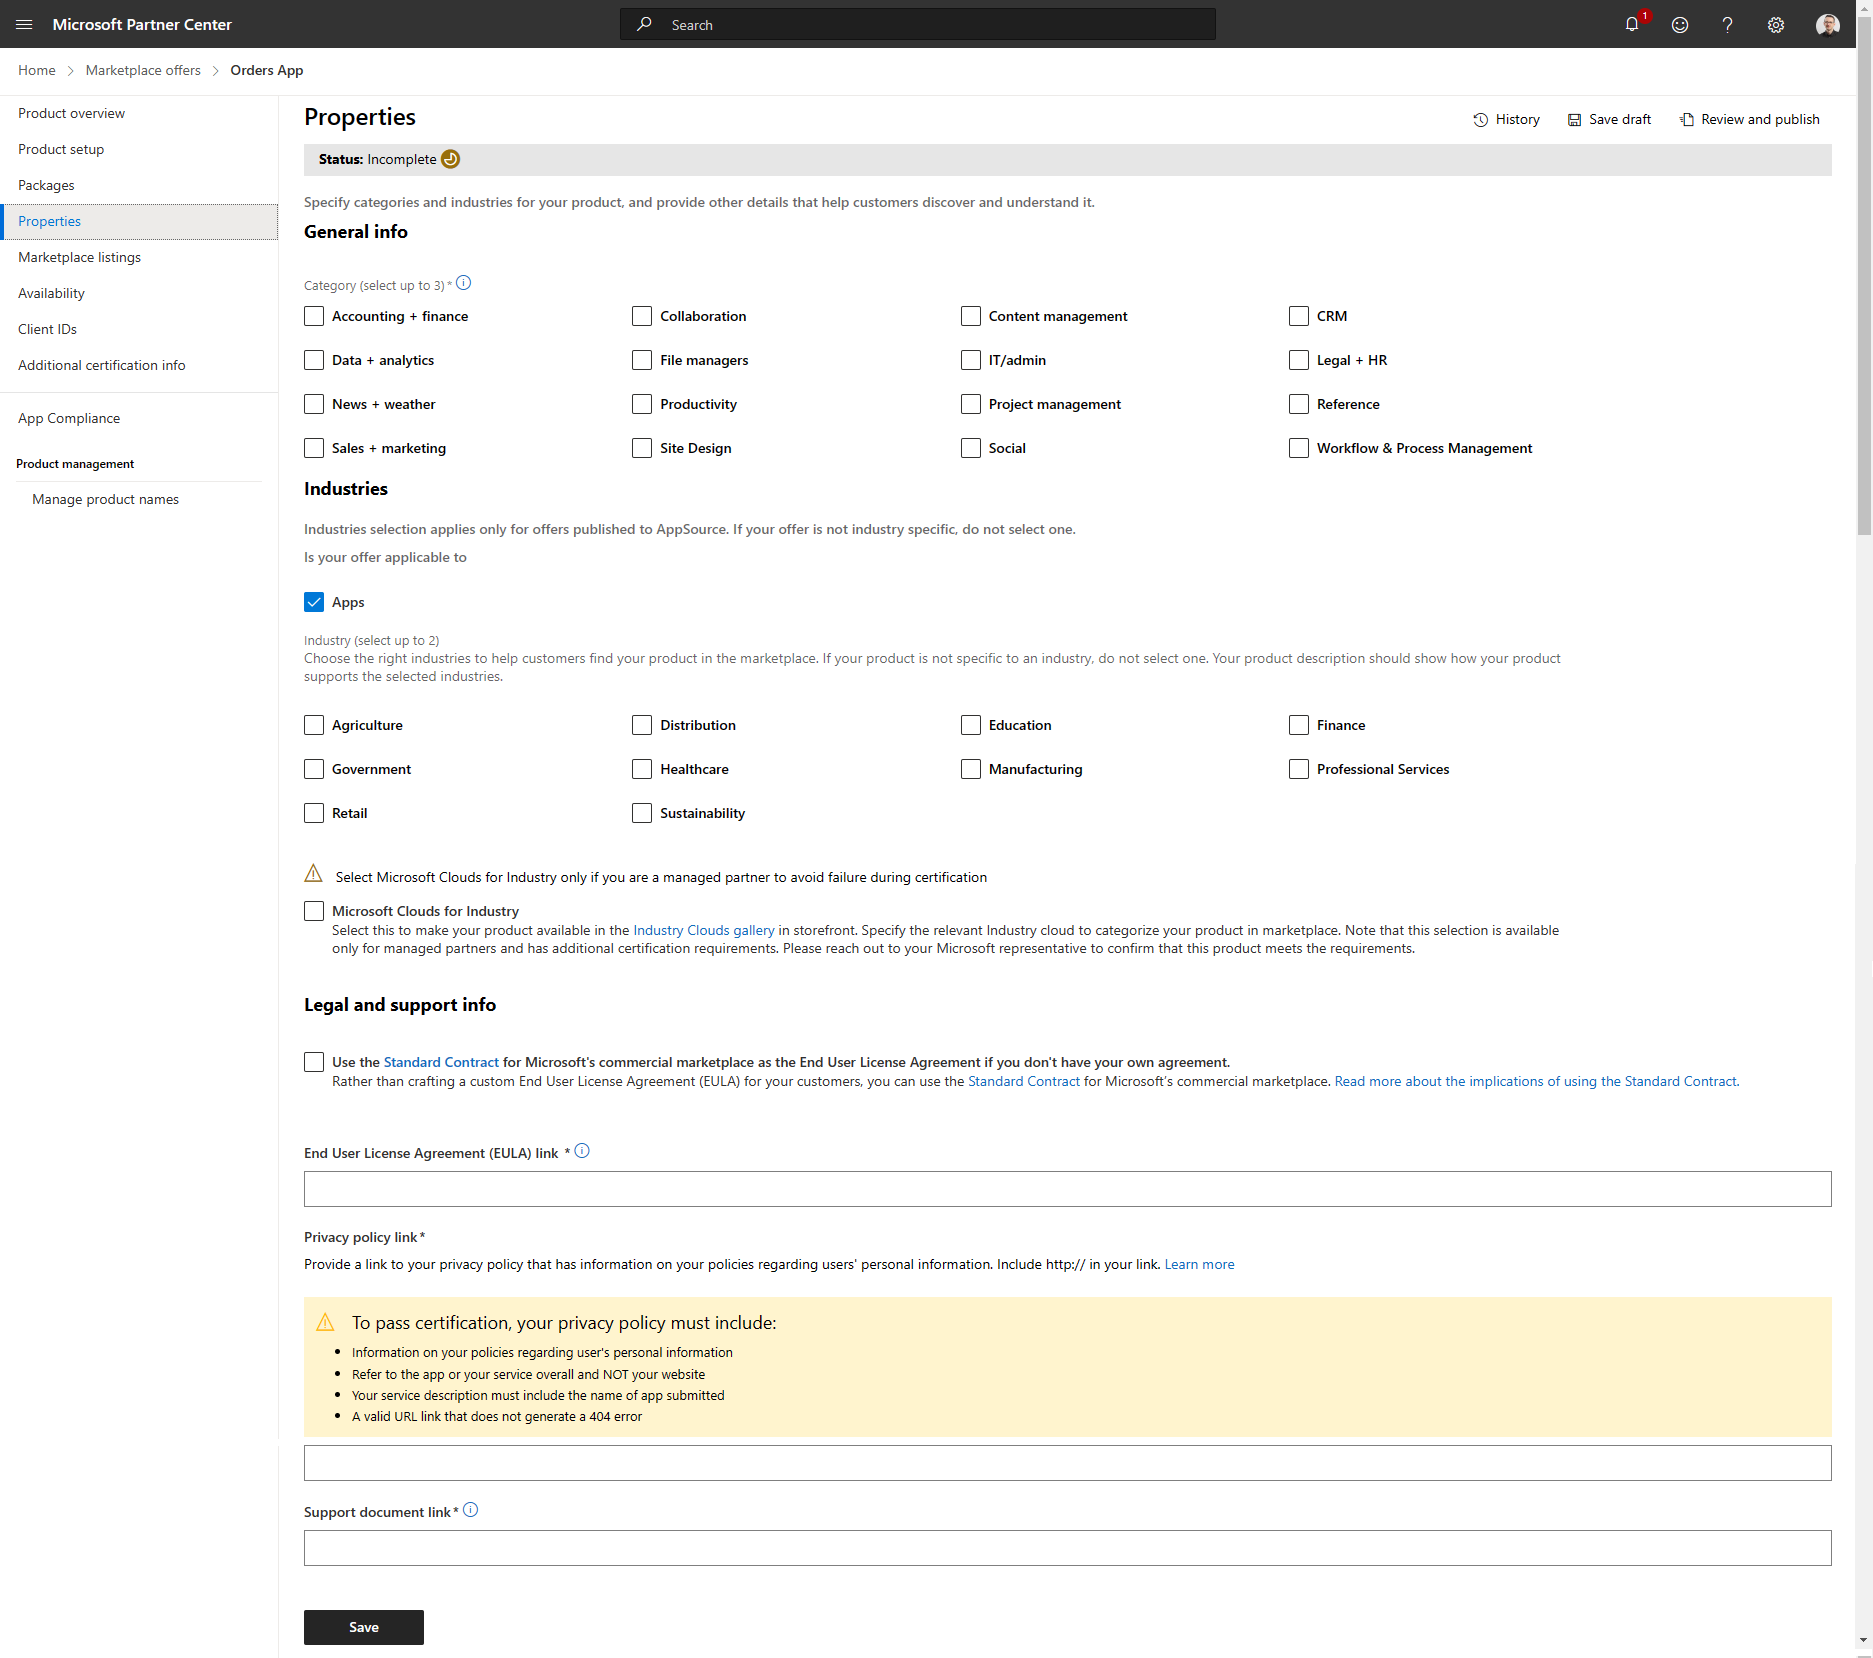Open the bold Standard Contract link
1873x1658 pixels.
click(441, 1062)
